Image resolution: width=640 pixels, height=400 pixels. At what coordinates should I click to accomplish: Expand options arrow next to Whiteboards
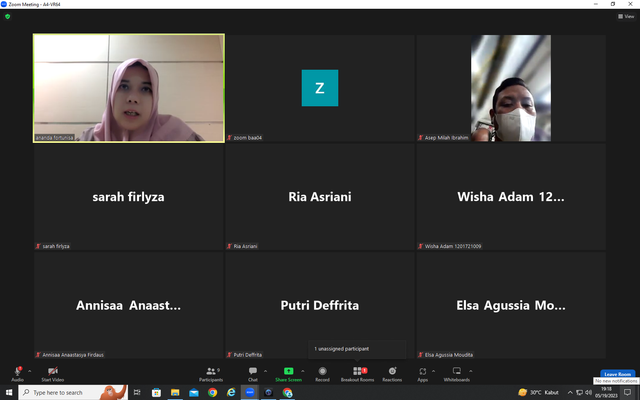[471, 371]
